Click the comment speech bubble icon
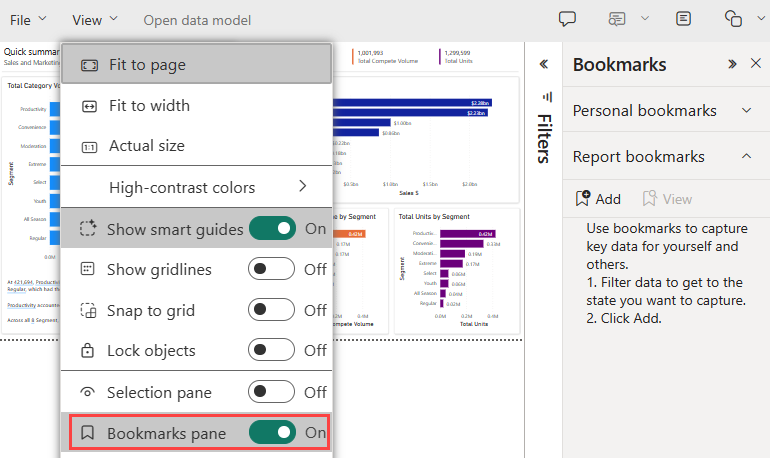 567,19
